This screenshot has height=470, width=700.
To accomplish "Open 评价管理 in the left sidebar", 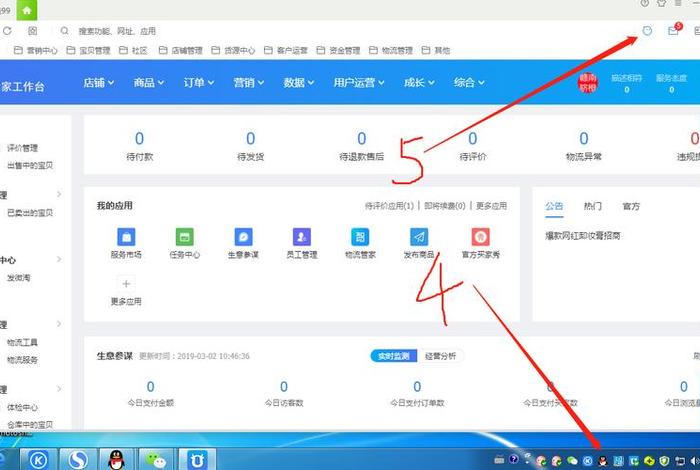I will pyautogui.click(x=22, y=148).
